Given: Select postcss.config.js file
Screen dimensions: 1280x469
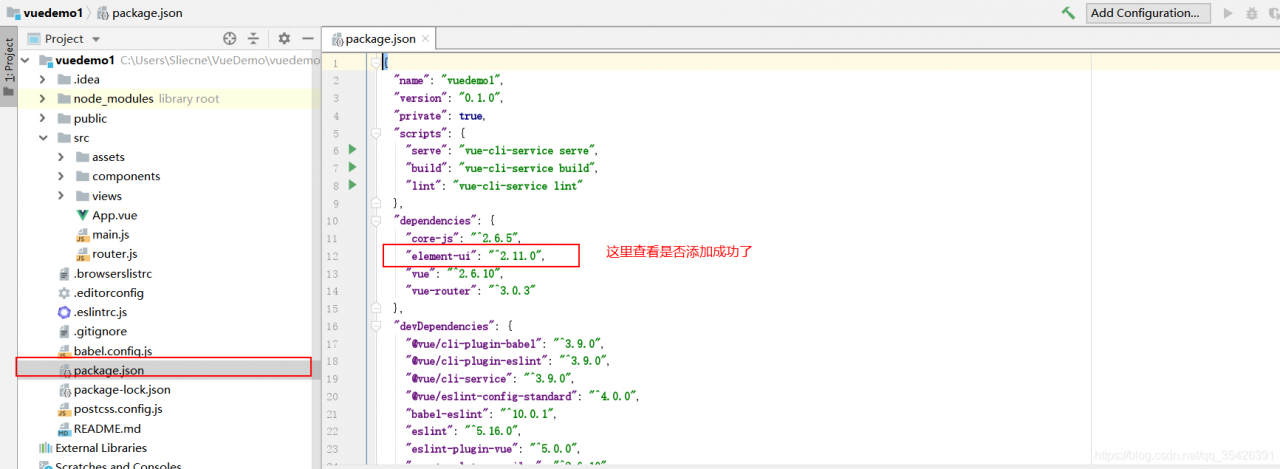Looking at the screenshot, I should 118,409.
